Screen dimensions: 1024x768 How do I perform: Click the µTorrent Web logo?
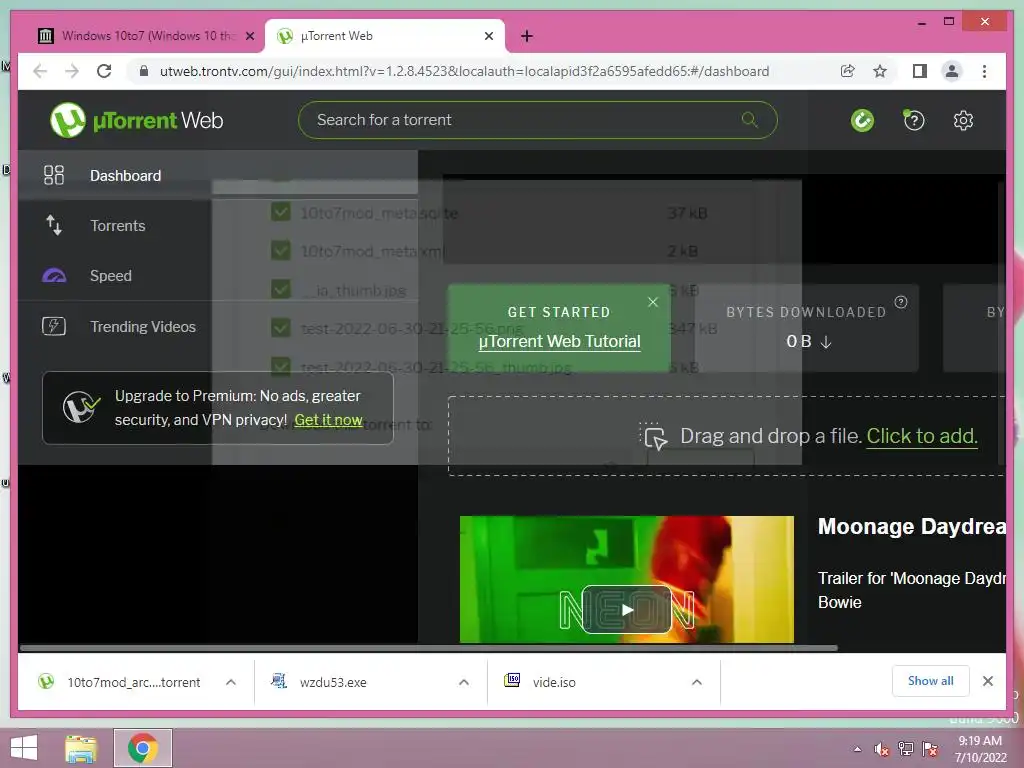point(136,120)
